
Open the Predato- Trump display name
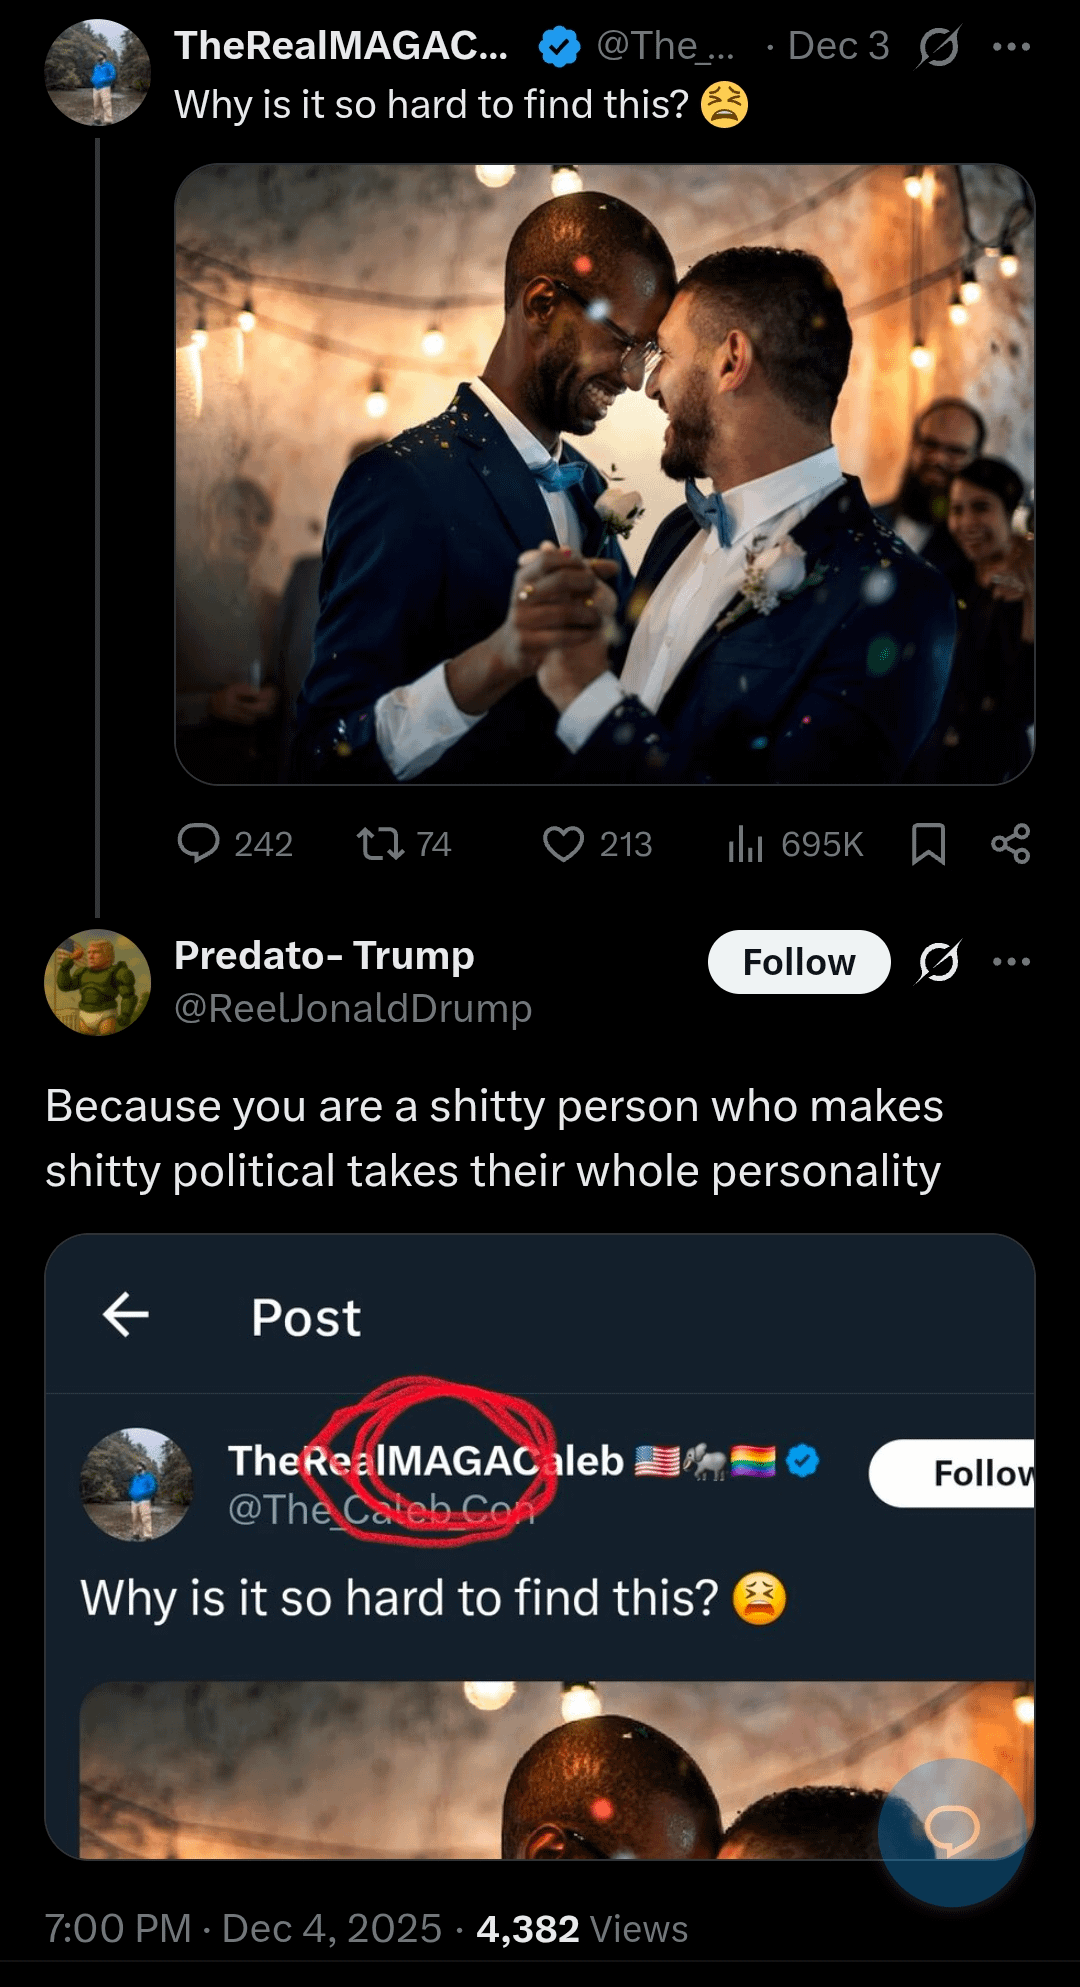(x=324, y=956)
